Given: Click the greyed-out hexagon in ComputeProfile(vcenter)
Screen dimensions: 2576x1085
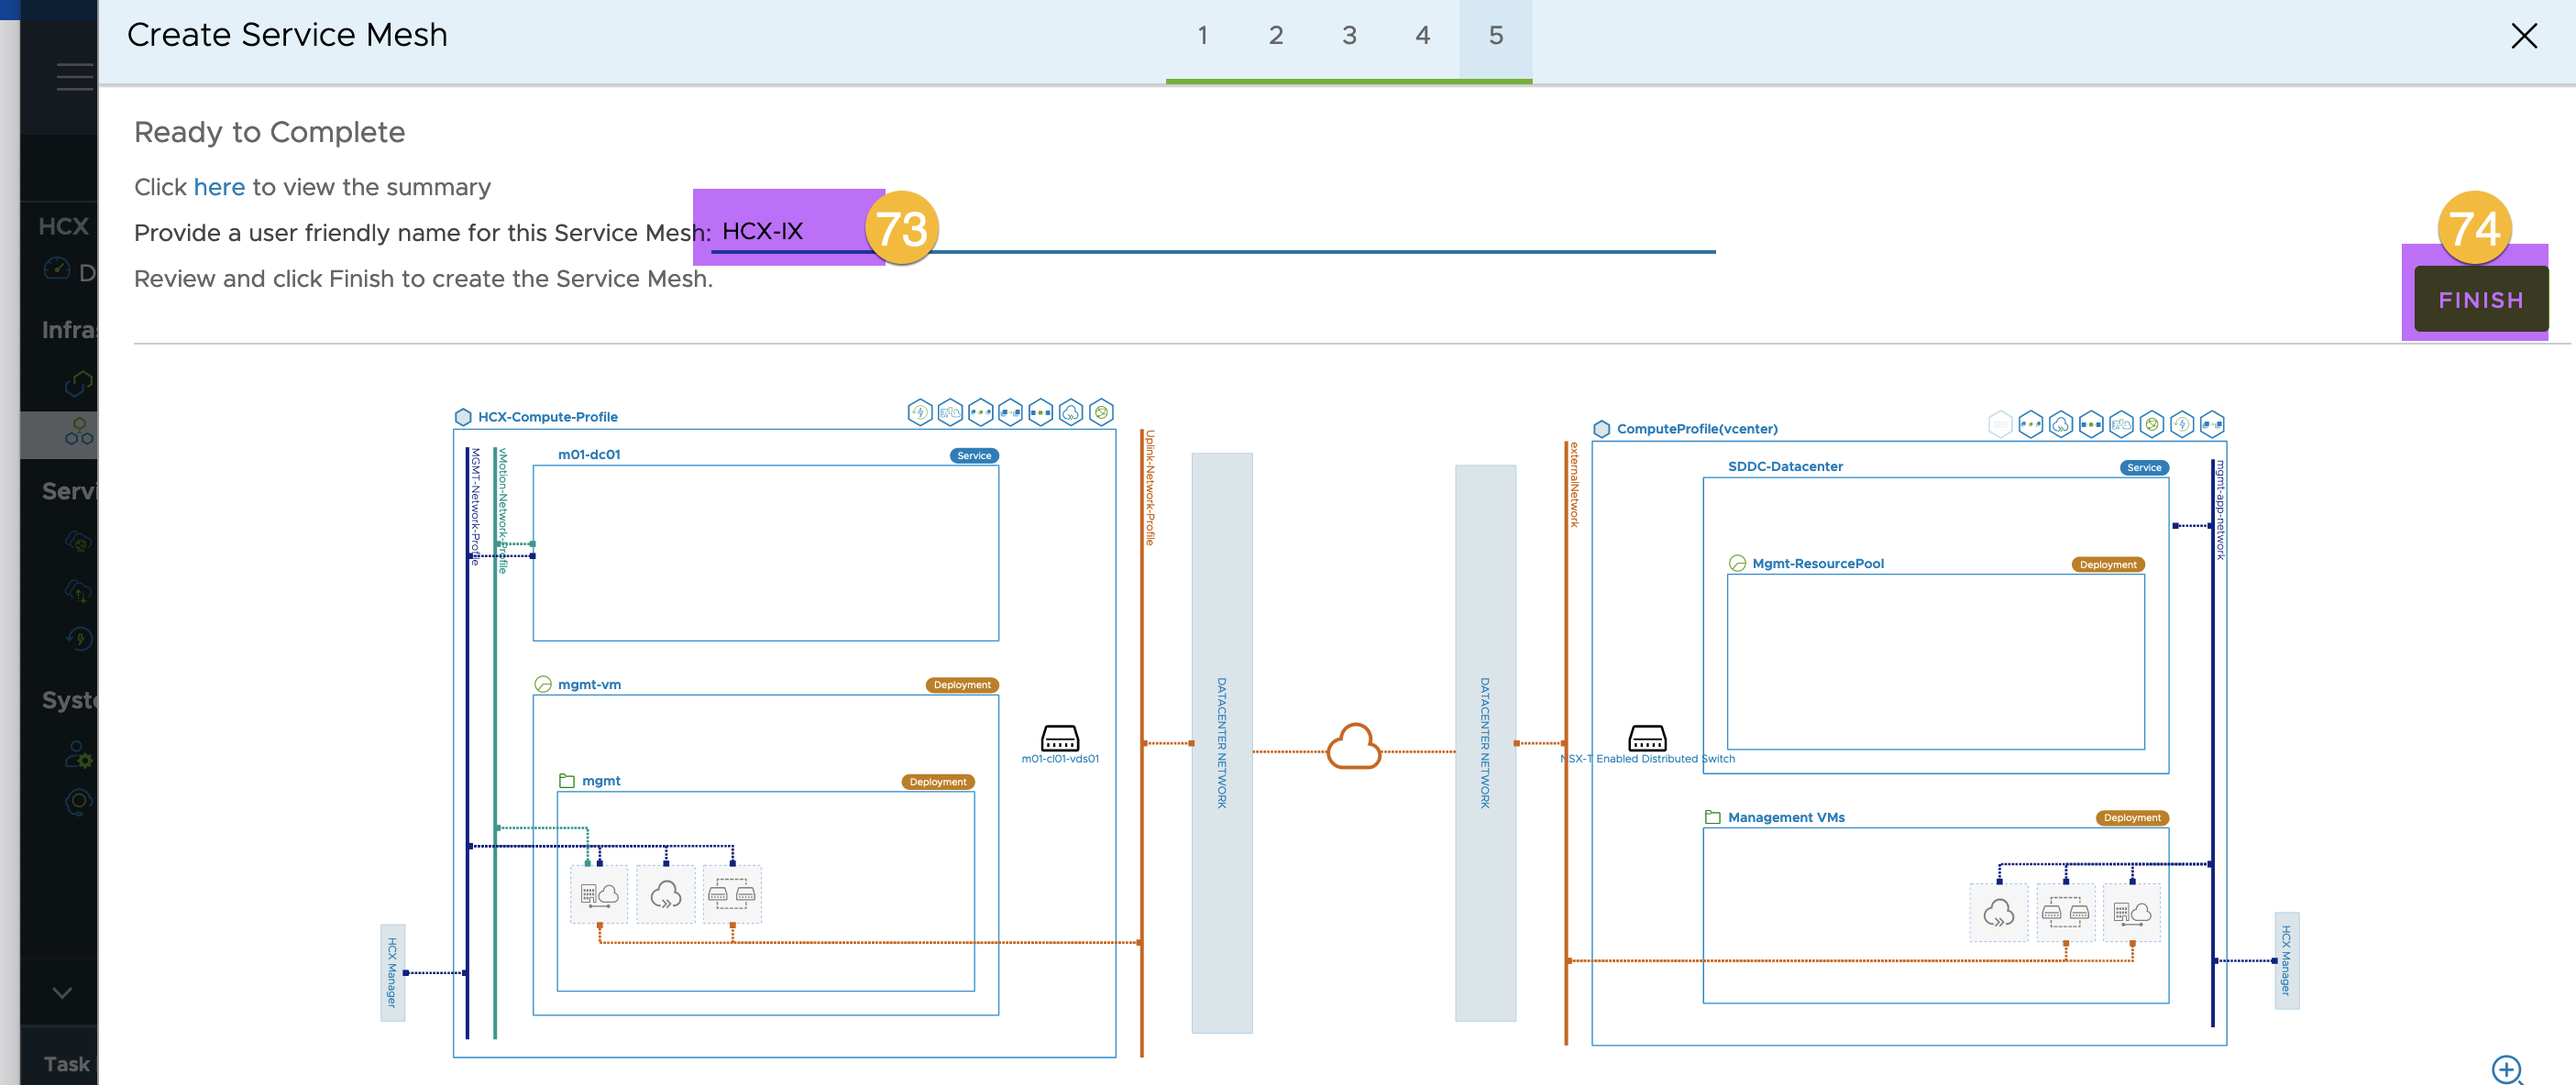Looking at the screenshot, I should pyautogui.click(x=2000, y=424).
